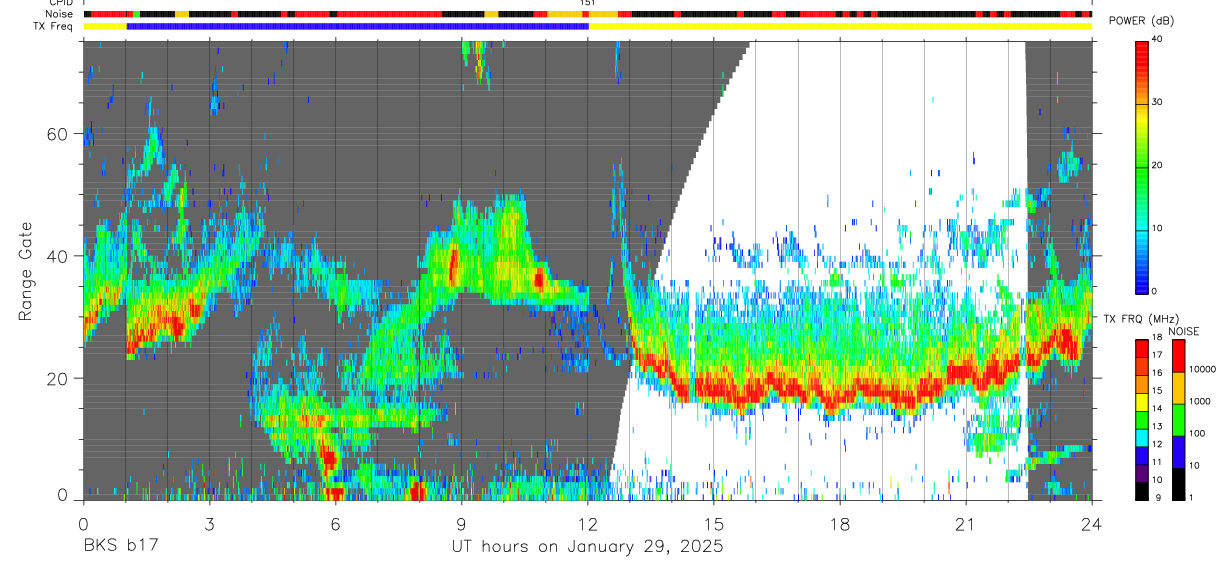
Task: Click the '3' tick on the UT hours axis
Action: [x=209, y=525]
